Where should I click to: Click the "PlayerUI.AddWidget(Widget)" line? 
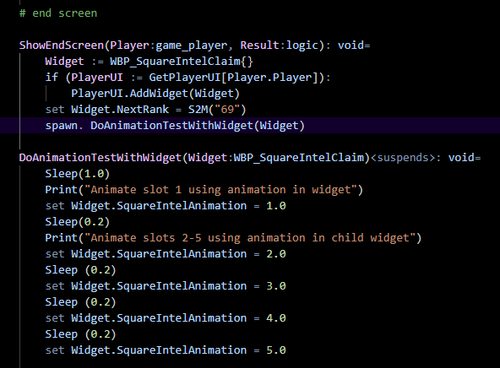pyautogui.click(x=155, y=94)
